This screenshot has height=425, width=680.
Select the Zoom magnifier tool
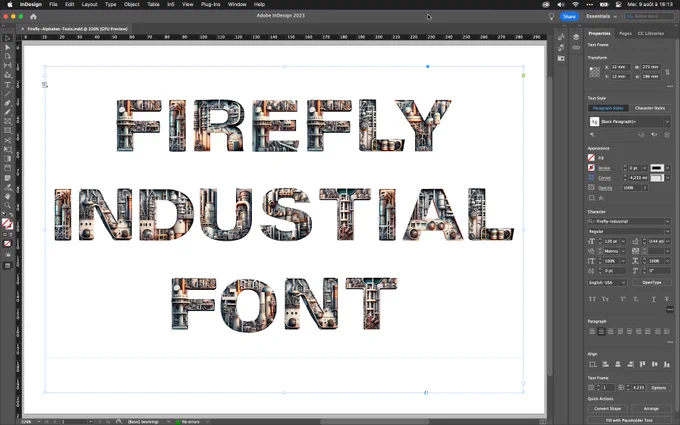click(x=7, y=206)
